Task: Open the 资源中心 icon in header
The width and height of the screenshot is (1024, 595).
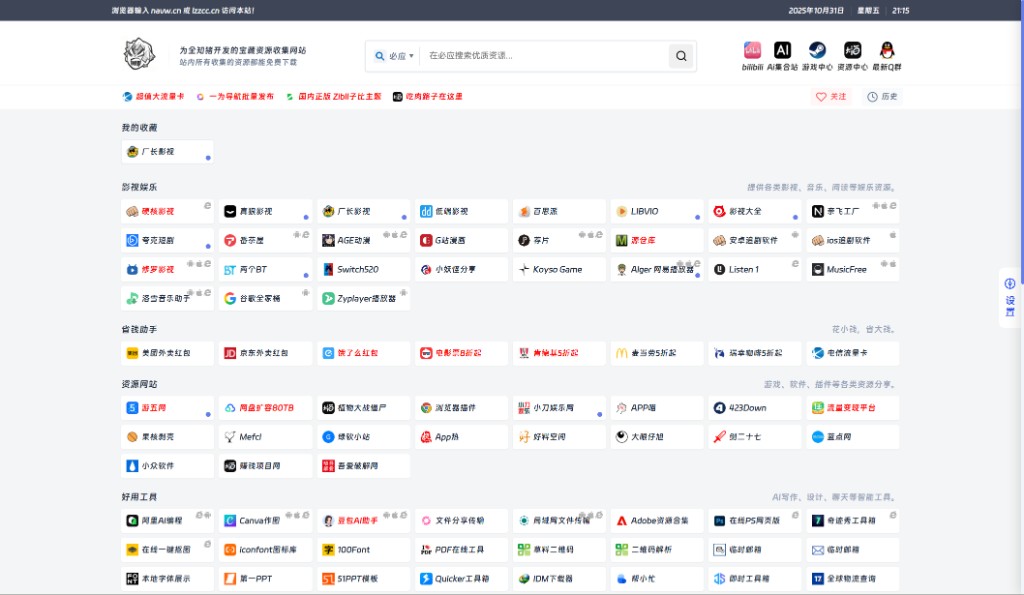Action: point(852,51)
